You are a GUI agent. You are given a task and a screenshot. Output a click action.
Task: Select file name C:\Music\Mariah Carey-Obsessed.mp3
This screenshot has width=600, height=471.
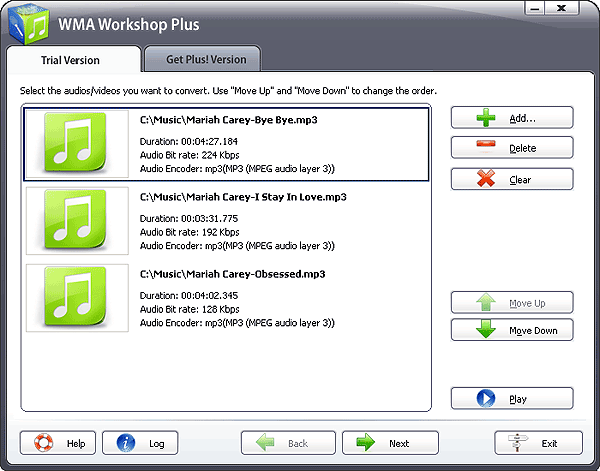tap(232, 274)
